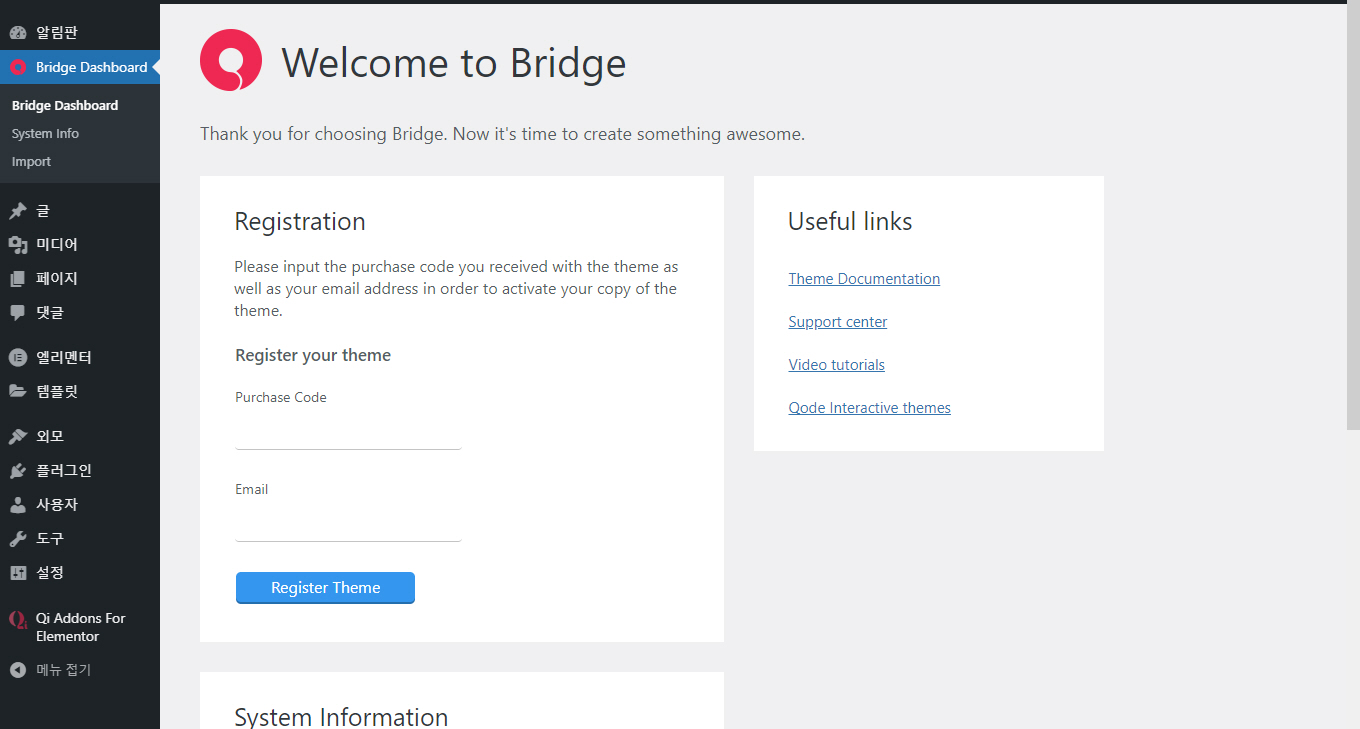Click the comment bubble icon beside 댓글

click(18, 313)
